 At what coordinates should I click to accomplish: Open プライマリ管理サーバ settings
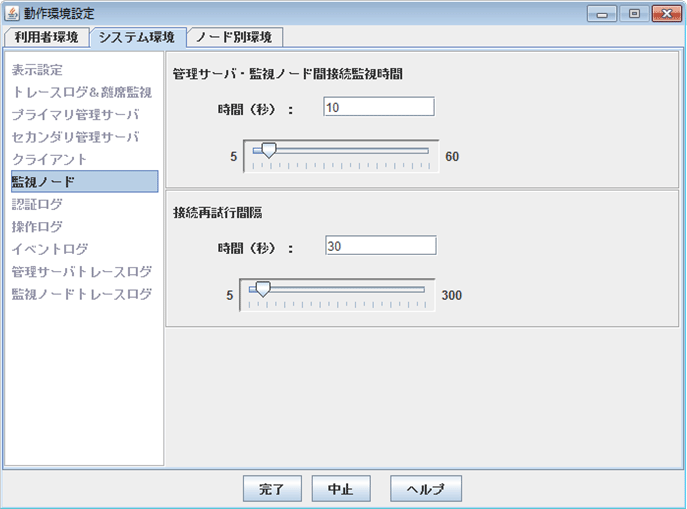tap(75, 115)
